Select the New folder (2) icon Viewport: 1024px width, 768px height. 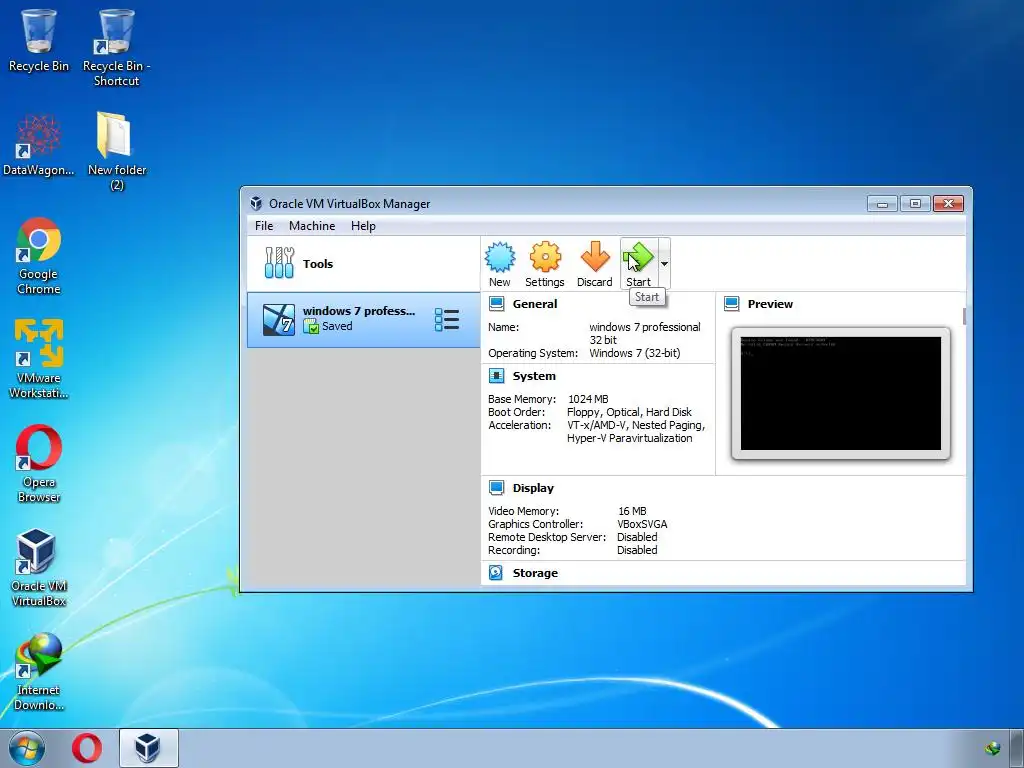(x=116, y=152)
